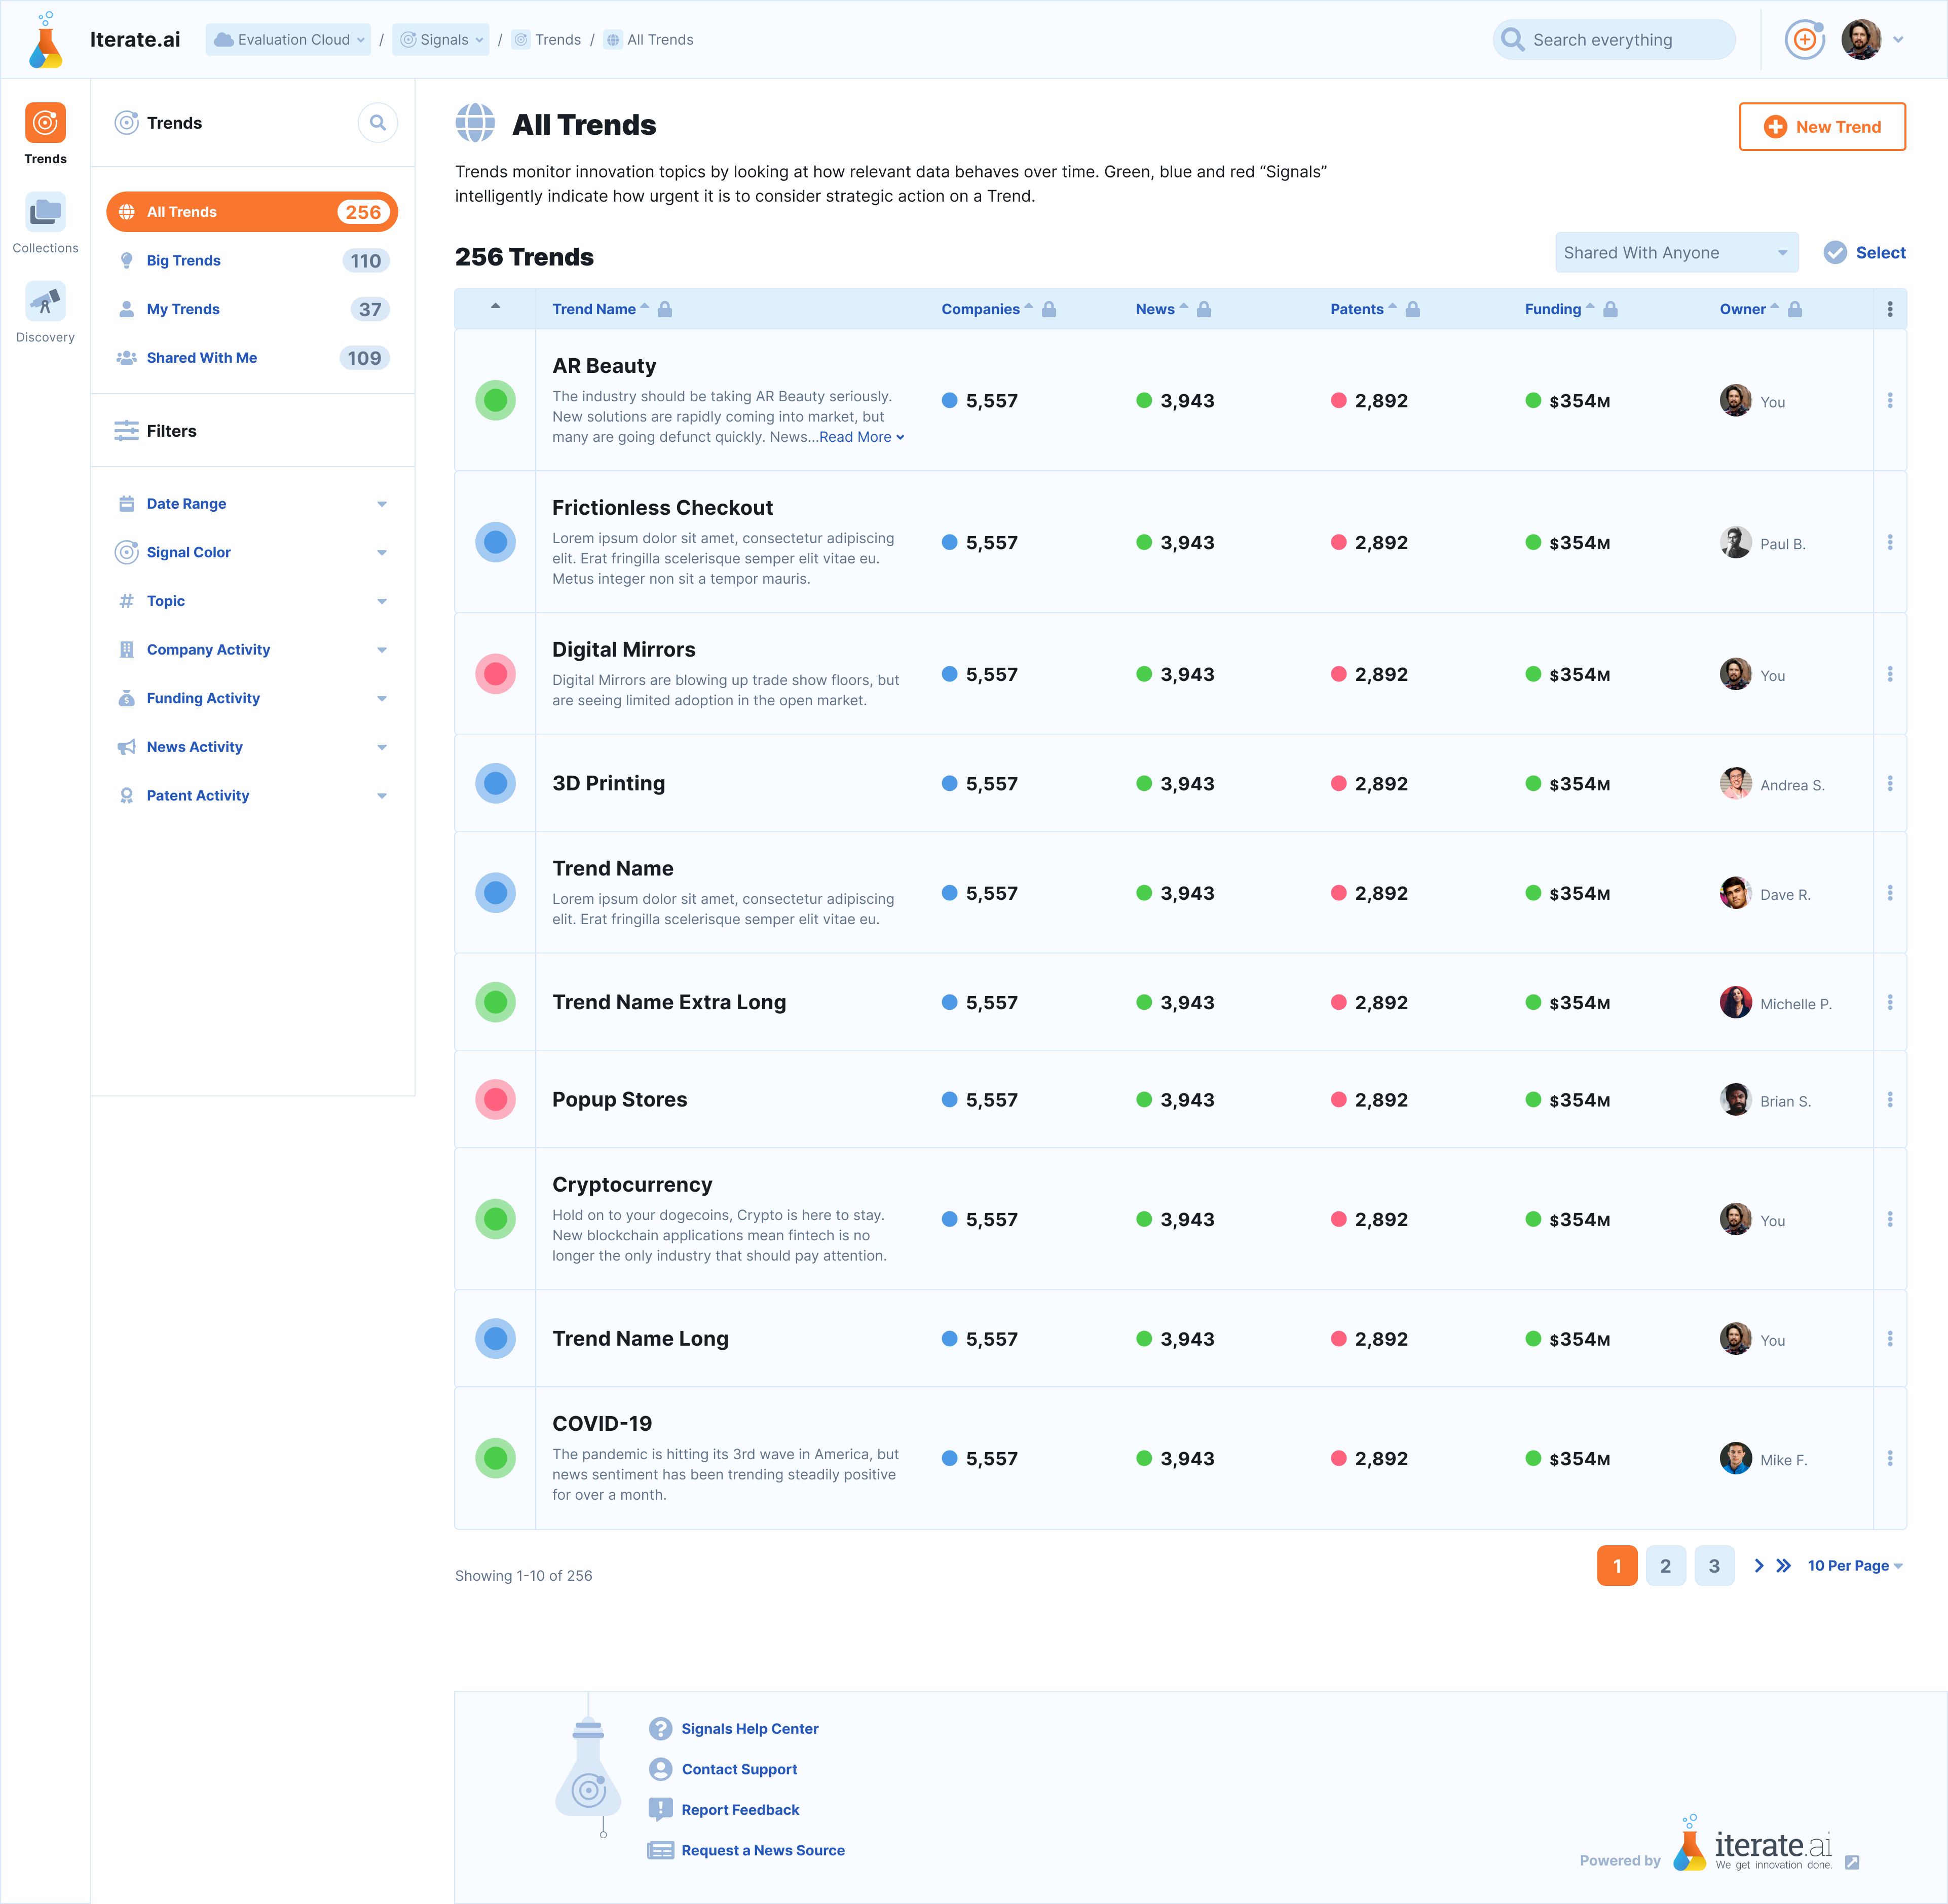
Task: Toggle the Select checkmark control
Action: pos(1835,253)
